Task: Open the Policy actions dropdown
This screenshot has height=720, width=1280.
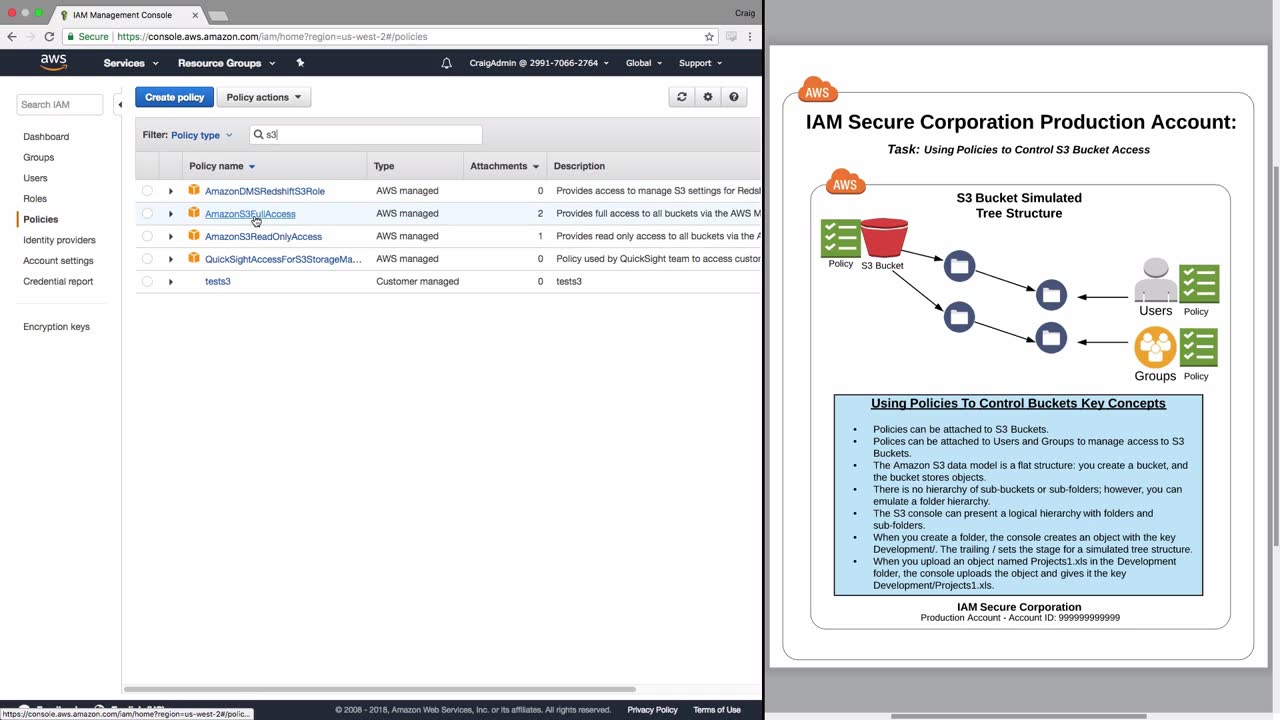Action: click(264, 97)
